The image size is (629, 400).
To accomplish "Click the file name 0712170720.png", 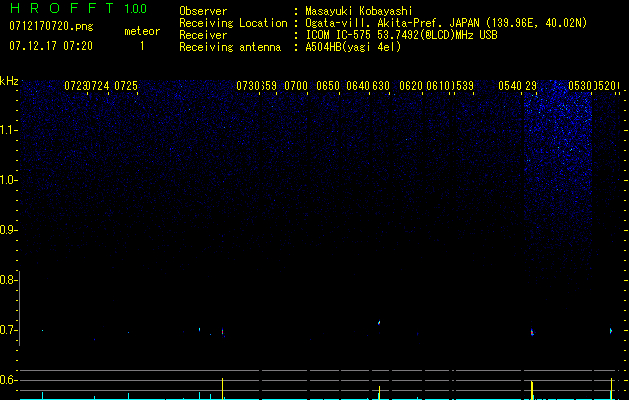I will click(x=51, y=26).
